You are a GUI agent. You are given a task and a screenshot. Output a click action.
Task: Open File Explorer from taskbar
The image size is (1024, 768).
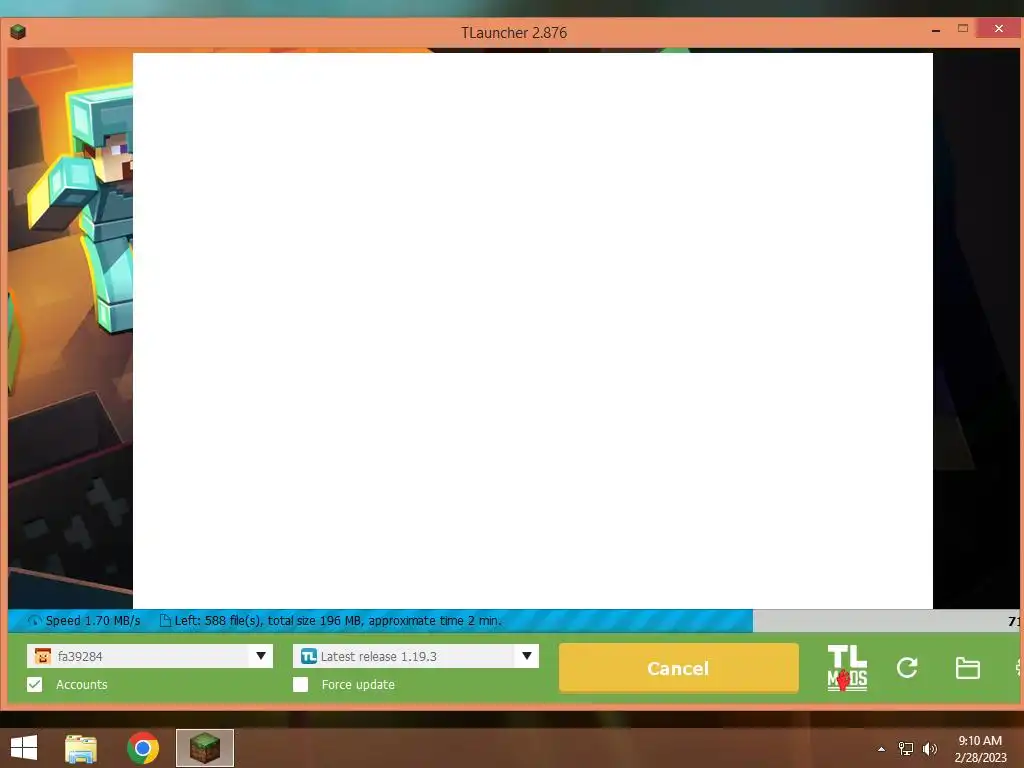coord(81,748)
